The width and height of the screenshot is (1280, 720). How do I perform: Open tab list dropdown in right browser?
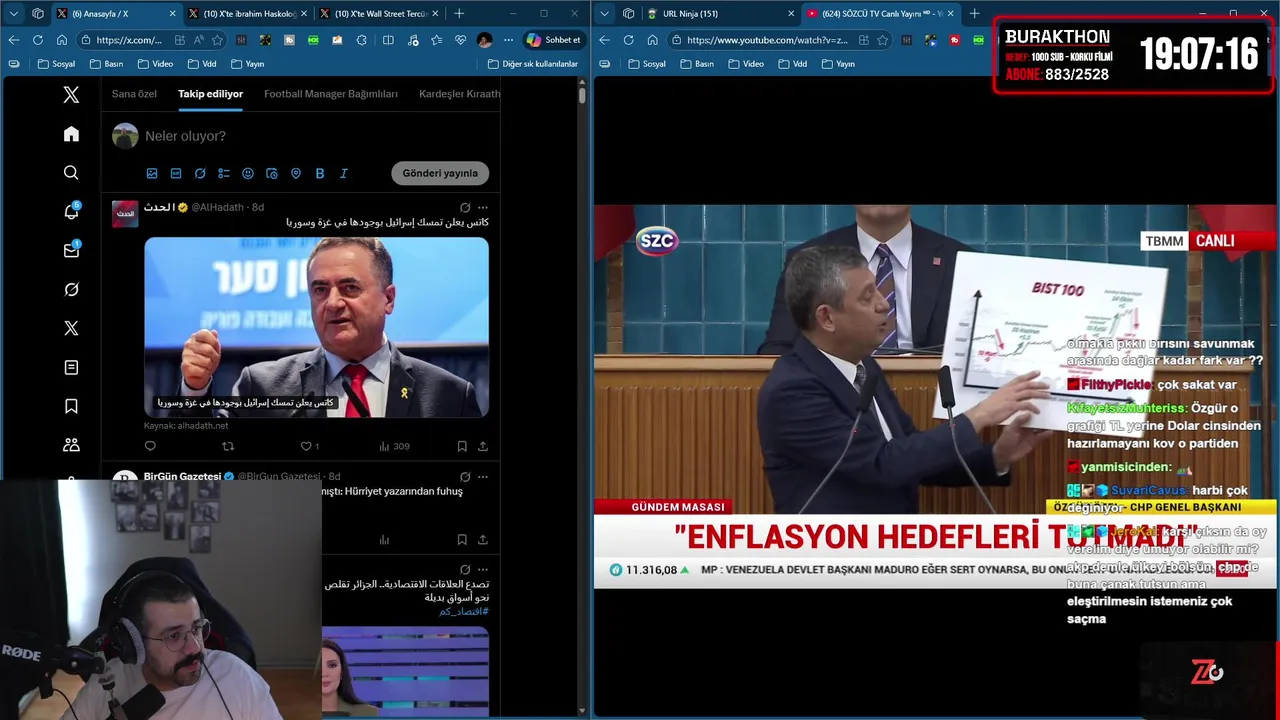pos(604,14)
